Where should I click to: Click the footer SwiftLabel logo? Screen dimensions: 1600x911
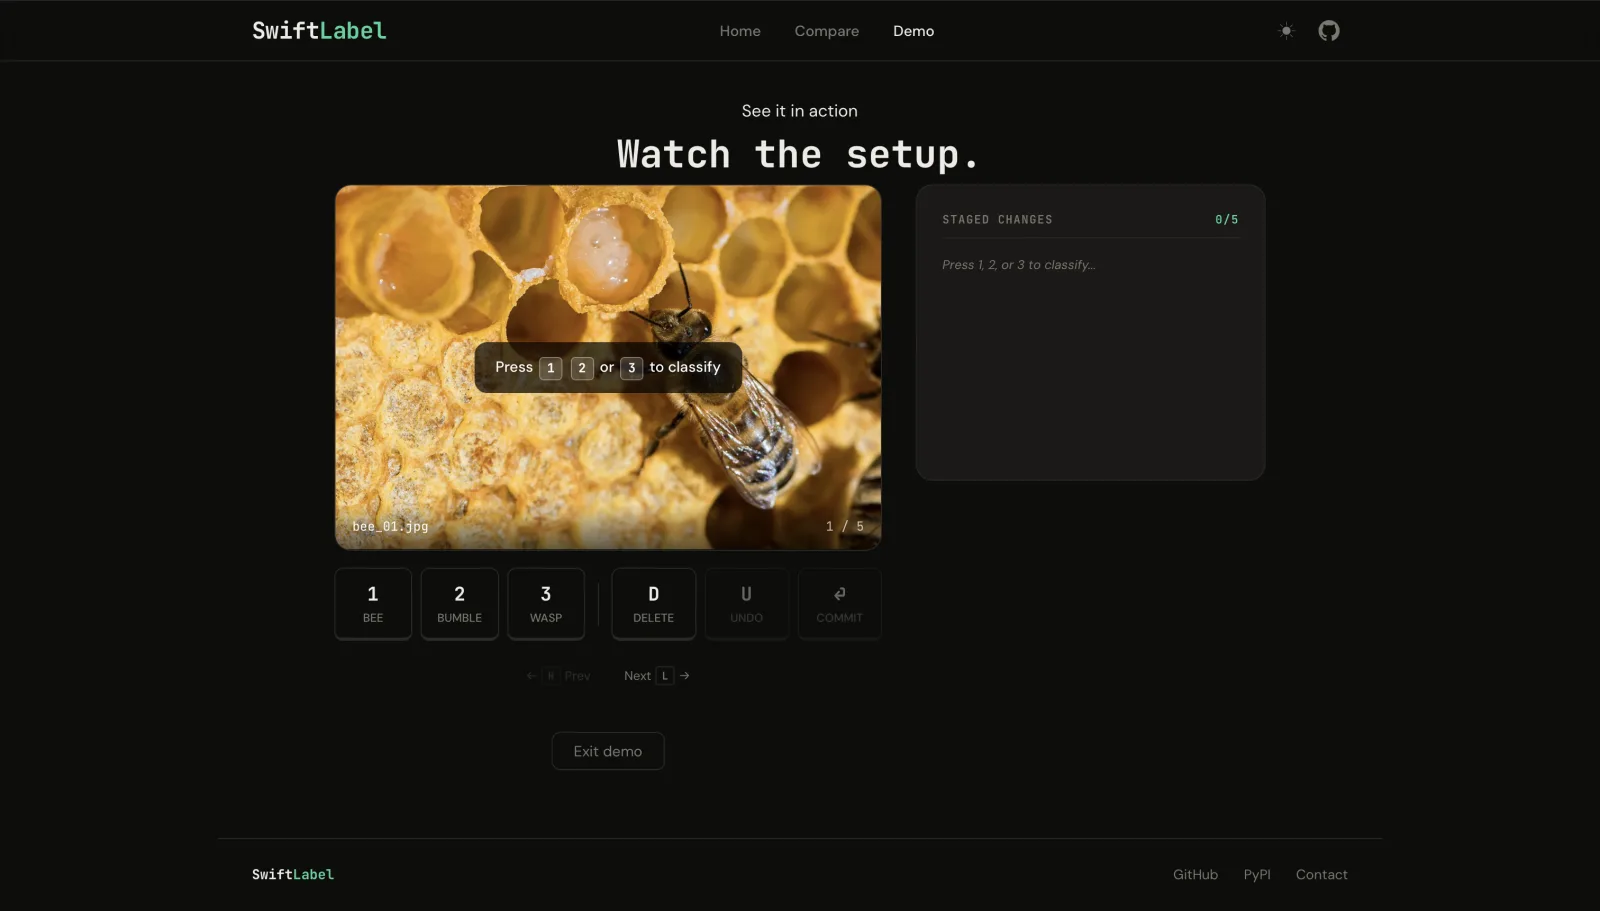point(293,875)
